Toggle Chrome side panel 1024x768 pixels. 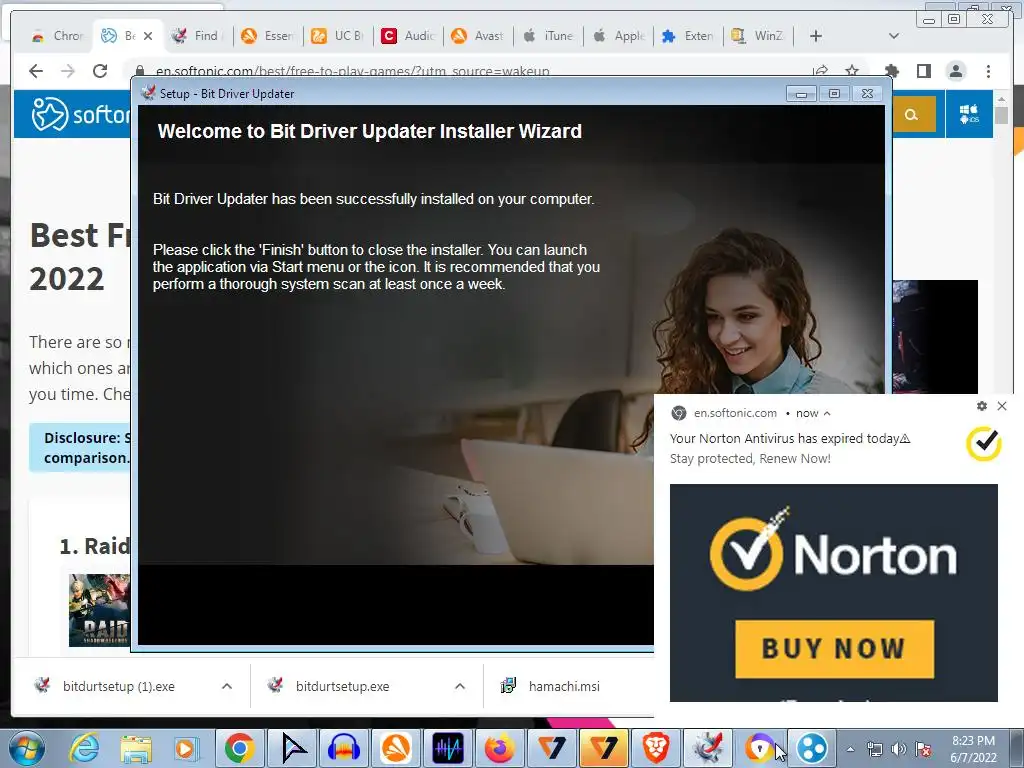tap(923, 71)
